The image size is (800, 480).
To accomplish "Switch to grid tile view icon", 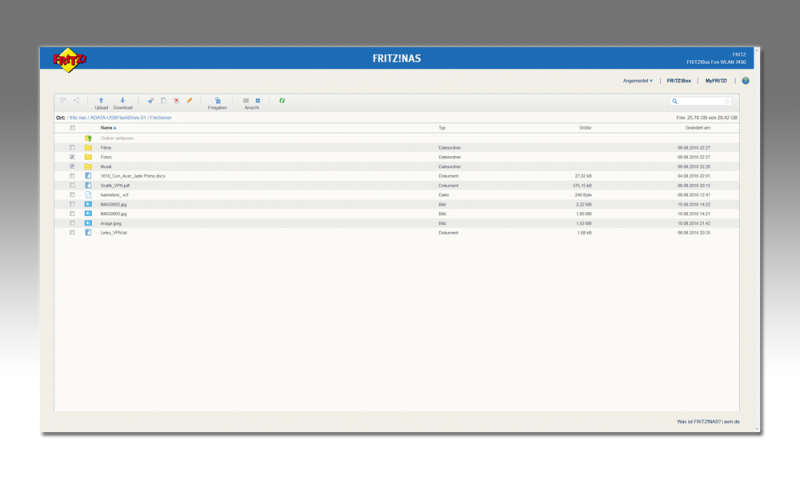I will (x=258, y=100).
